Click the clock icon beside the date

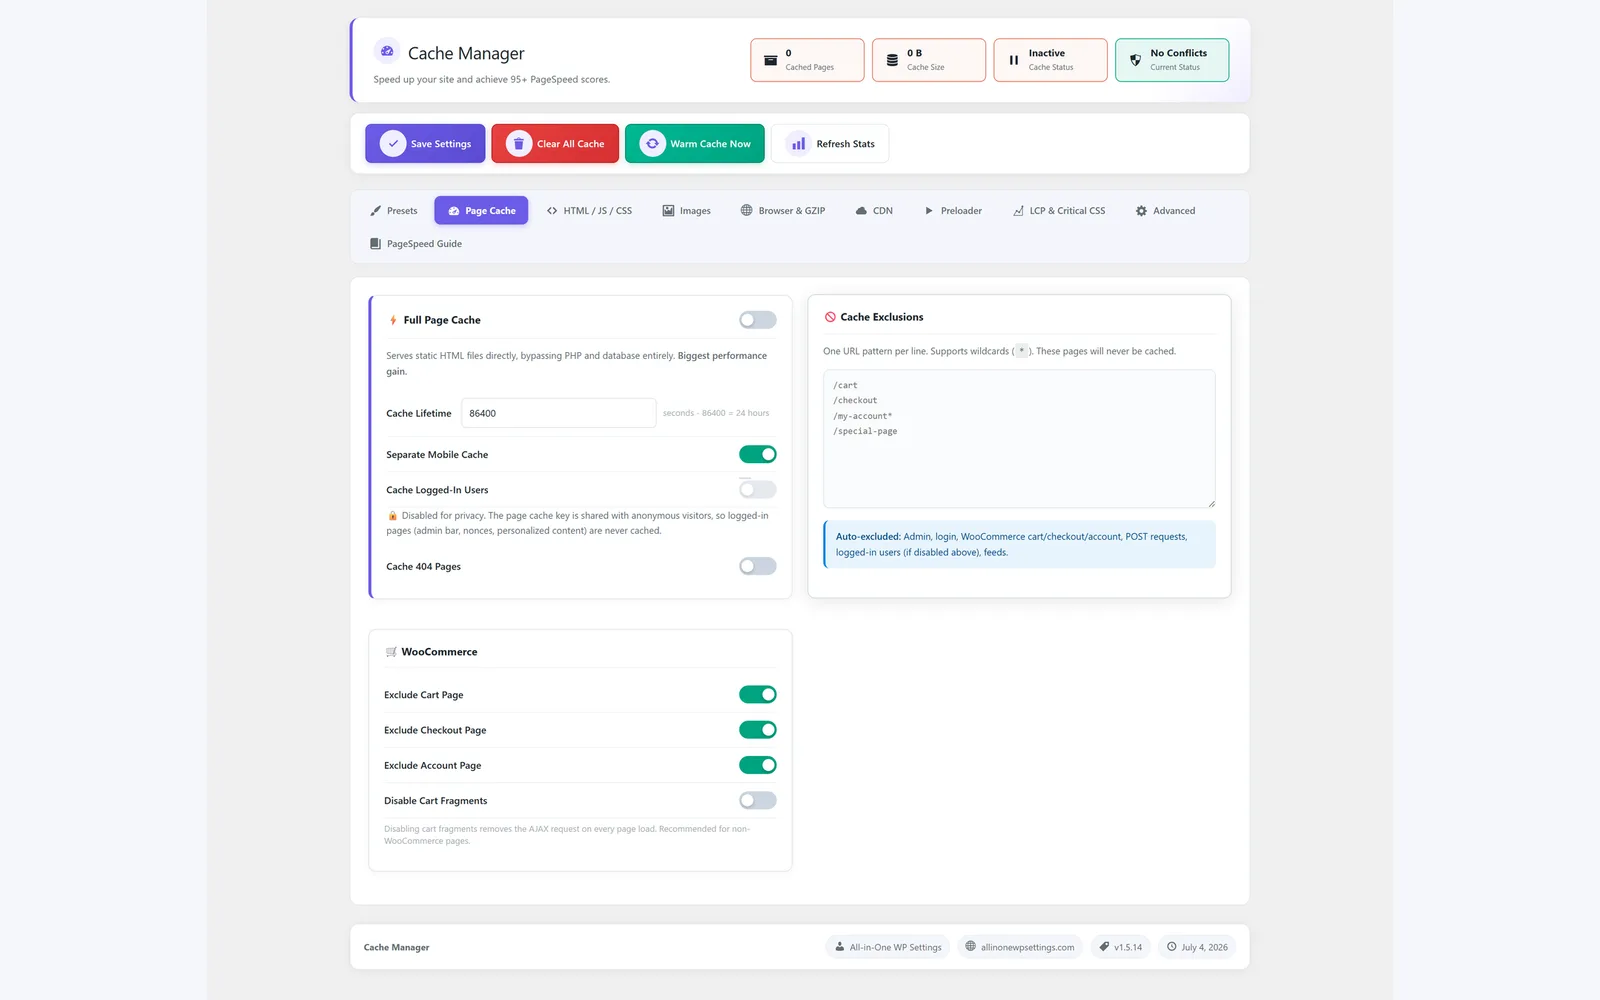[1171, 946]
